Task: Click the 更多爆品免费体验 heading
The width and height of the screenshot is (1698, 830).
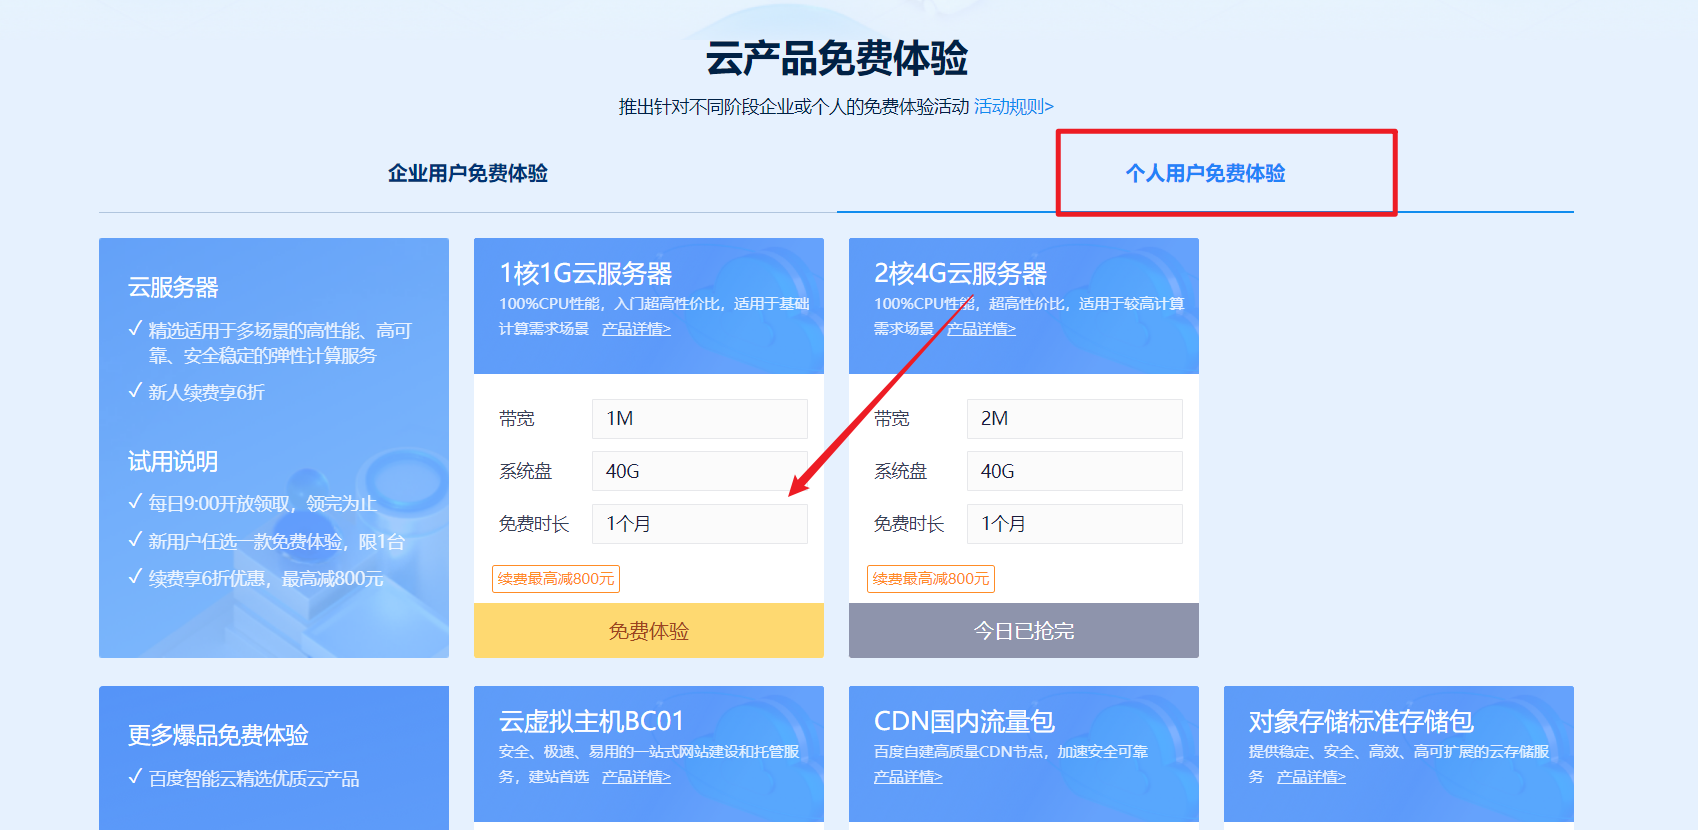Action: pyautogui.click(x=218, y=735)
